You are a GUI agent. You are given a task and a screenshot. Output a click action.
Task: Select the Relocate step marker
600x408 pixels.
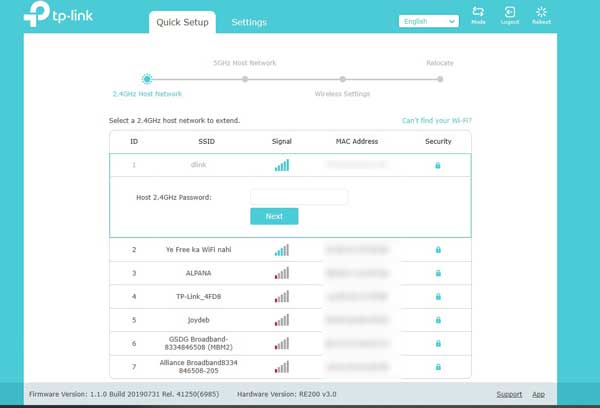[x=440, y=79]
